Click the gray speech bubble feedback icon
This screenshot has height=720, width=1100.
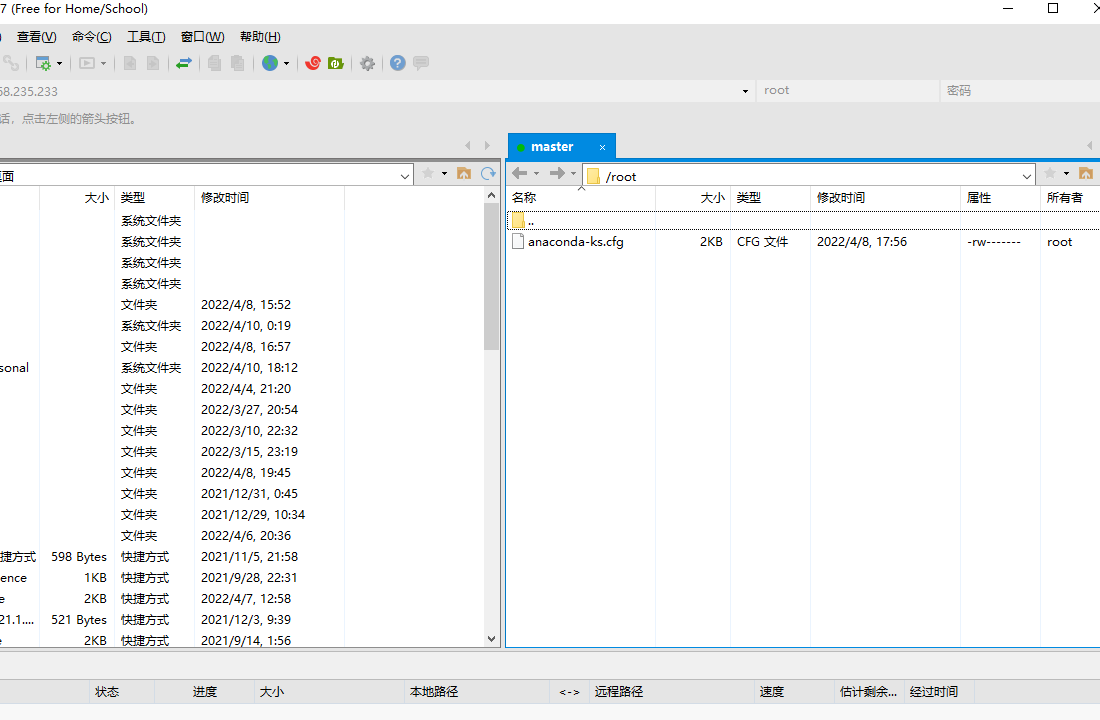pyautogui.click(x=421, y=63)
